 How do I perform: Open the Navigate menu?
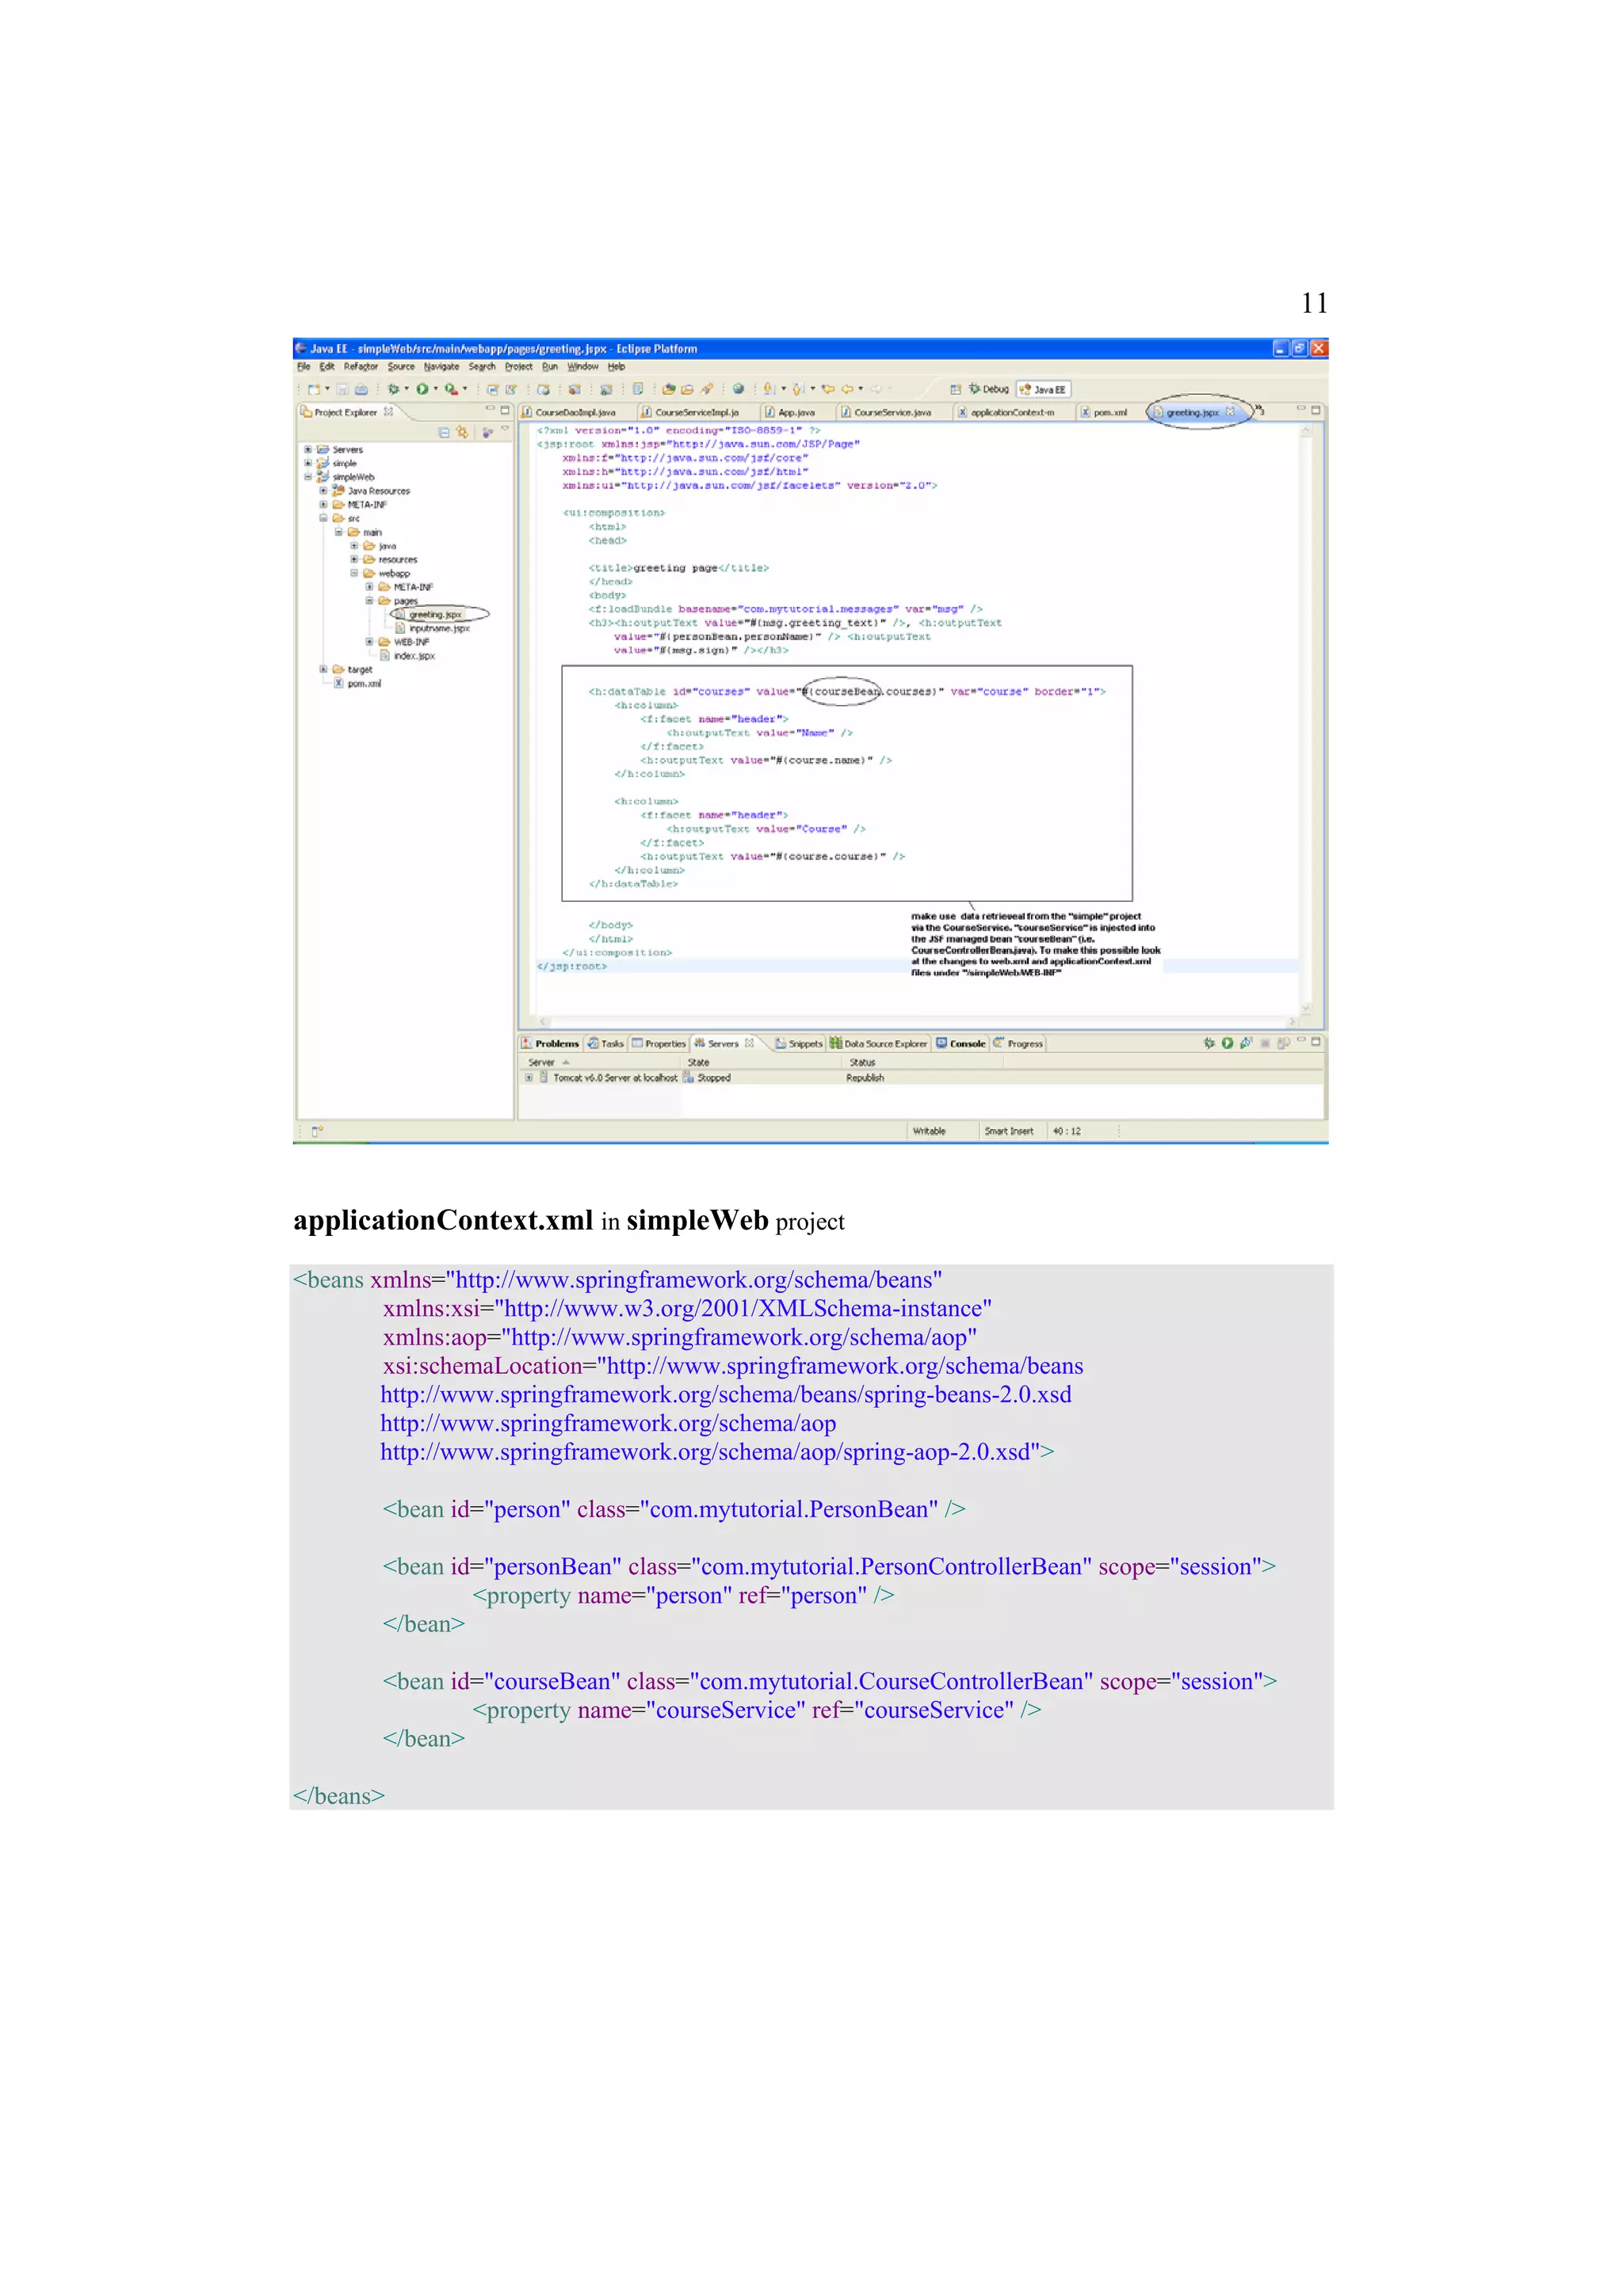pyautogui.click(x=441, y=367)
